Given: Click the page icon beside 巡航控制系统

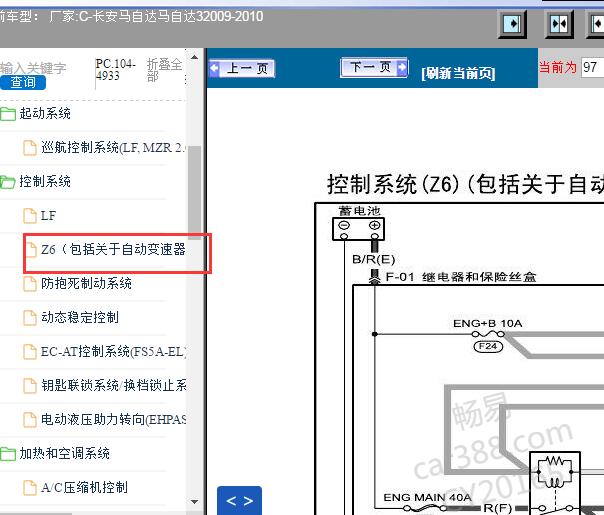Looking at the screenshot, I should [30, 148].
